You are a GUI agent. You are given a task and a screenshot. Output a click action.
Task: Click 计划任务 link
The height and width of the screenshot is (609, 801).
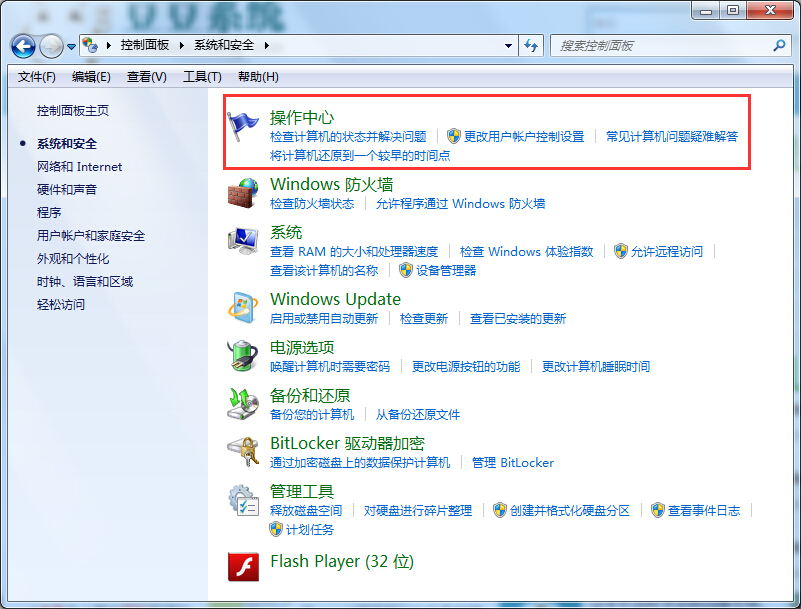[310, 530]
